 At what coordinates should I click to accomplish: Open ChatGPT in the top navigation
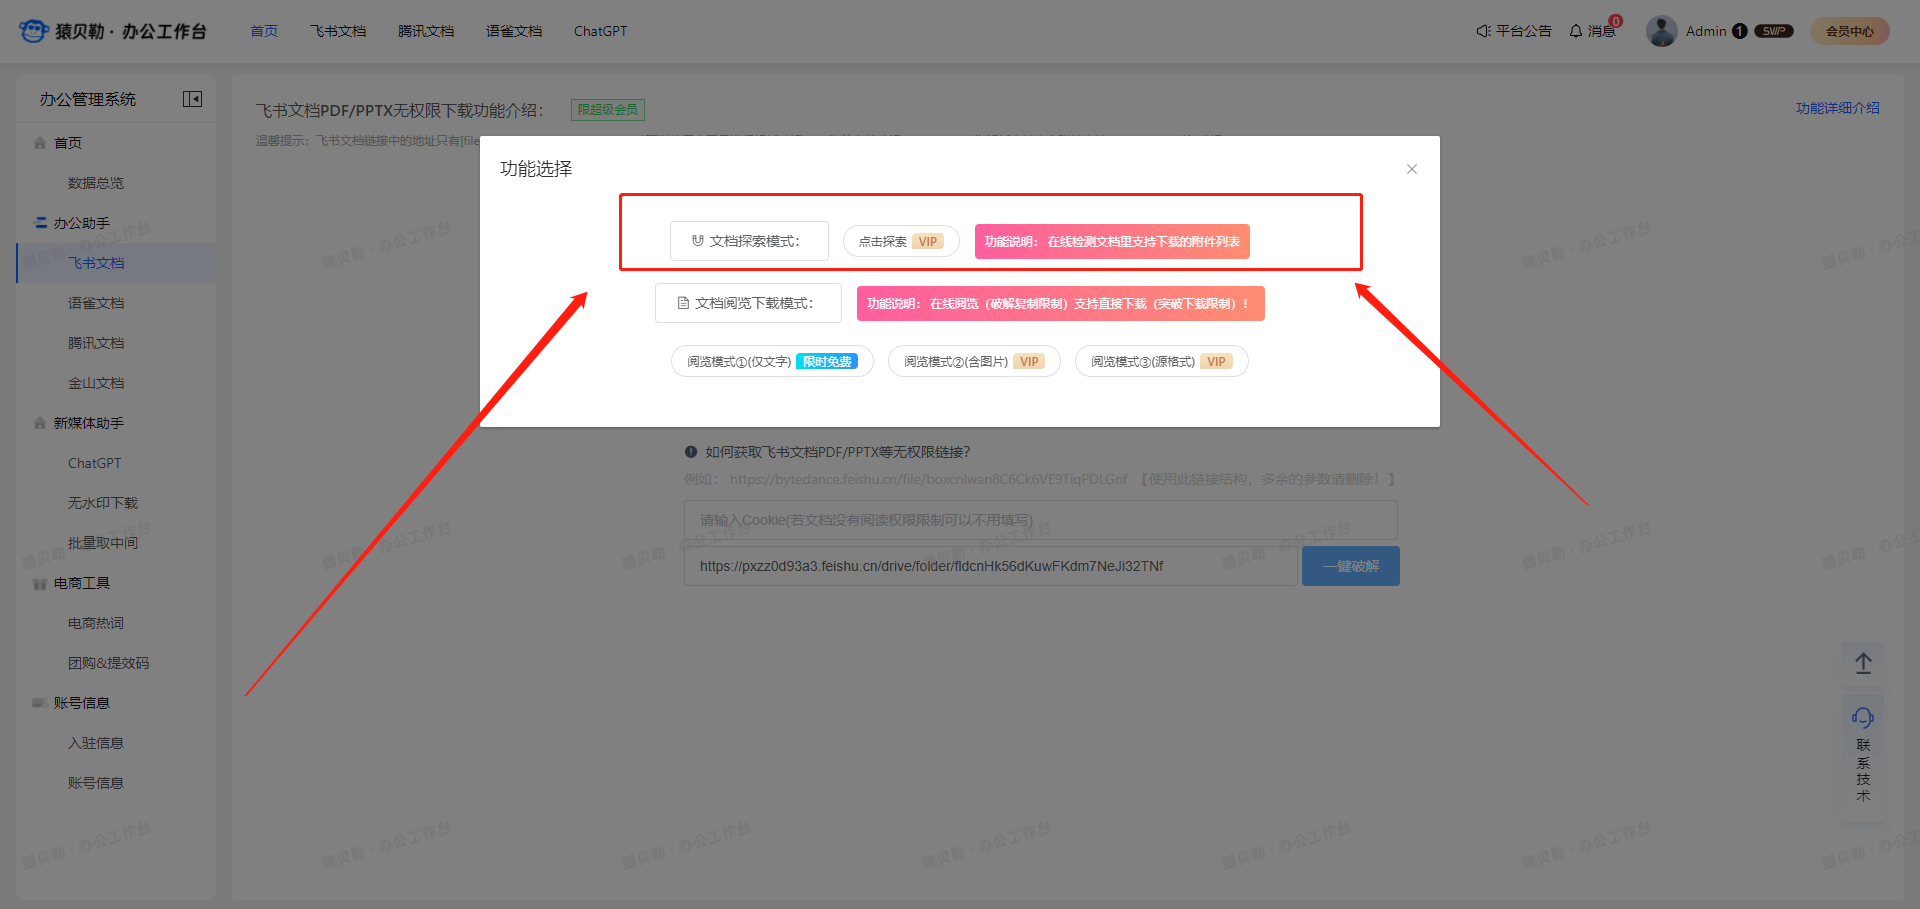[x=600, y=31]
